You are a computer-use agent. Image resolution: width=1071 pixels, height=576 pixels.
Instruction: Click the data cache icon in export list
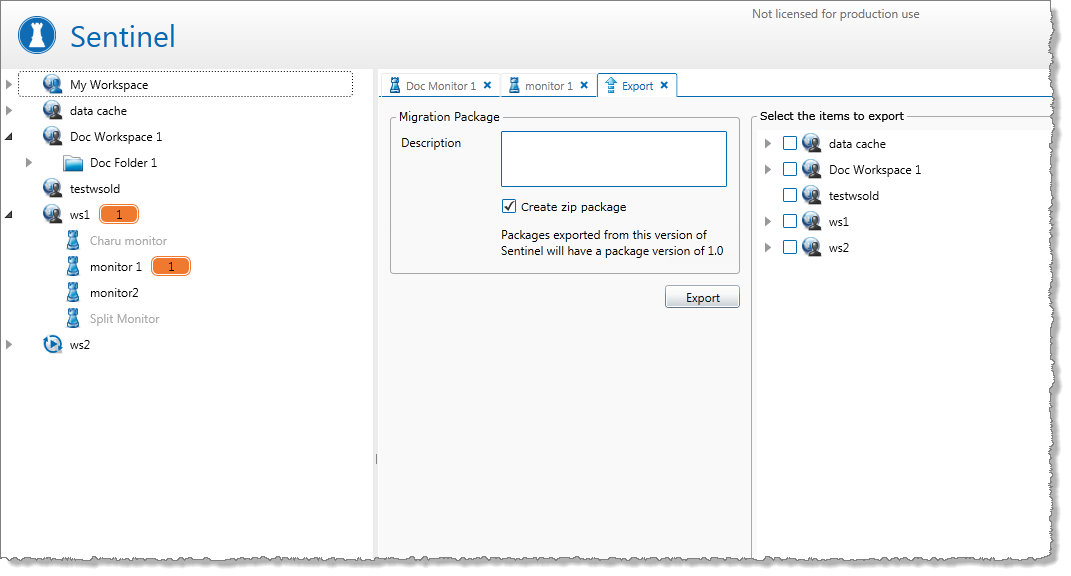812,144
